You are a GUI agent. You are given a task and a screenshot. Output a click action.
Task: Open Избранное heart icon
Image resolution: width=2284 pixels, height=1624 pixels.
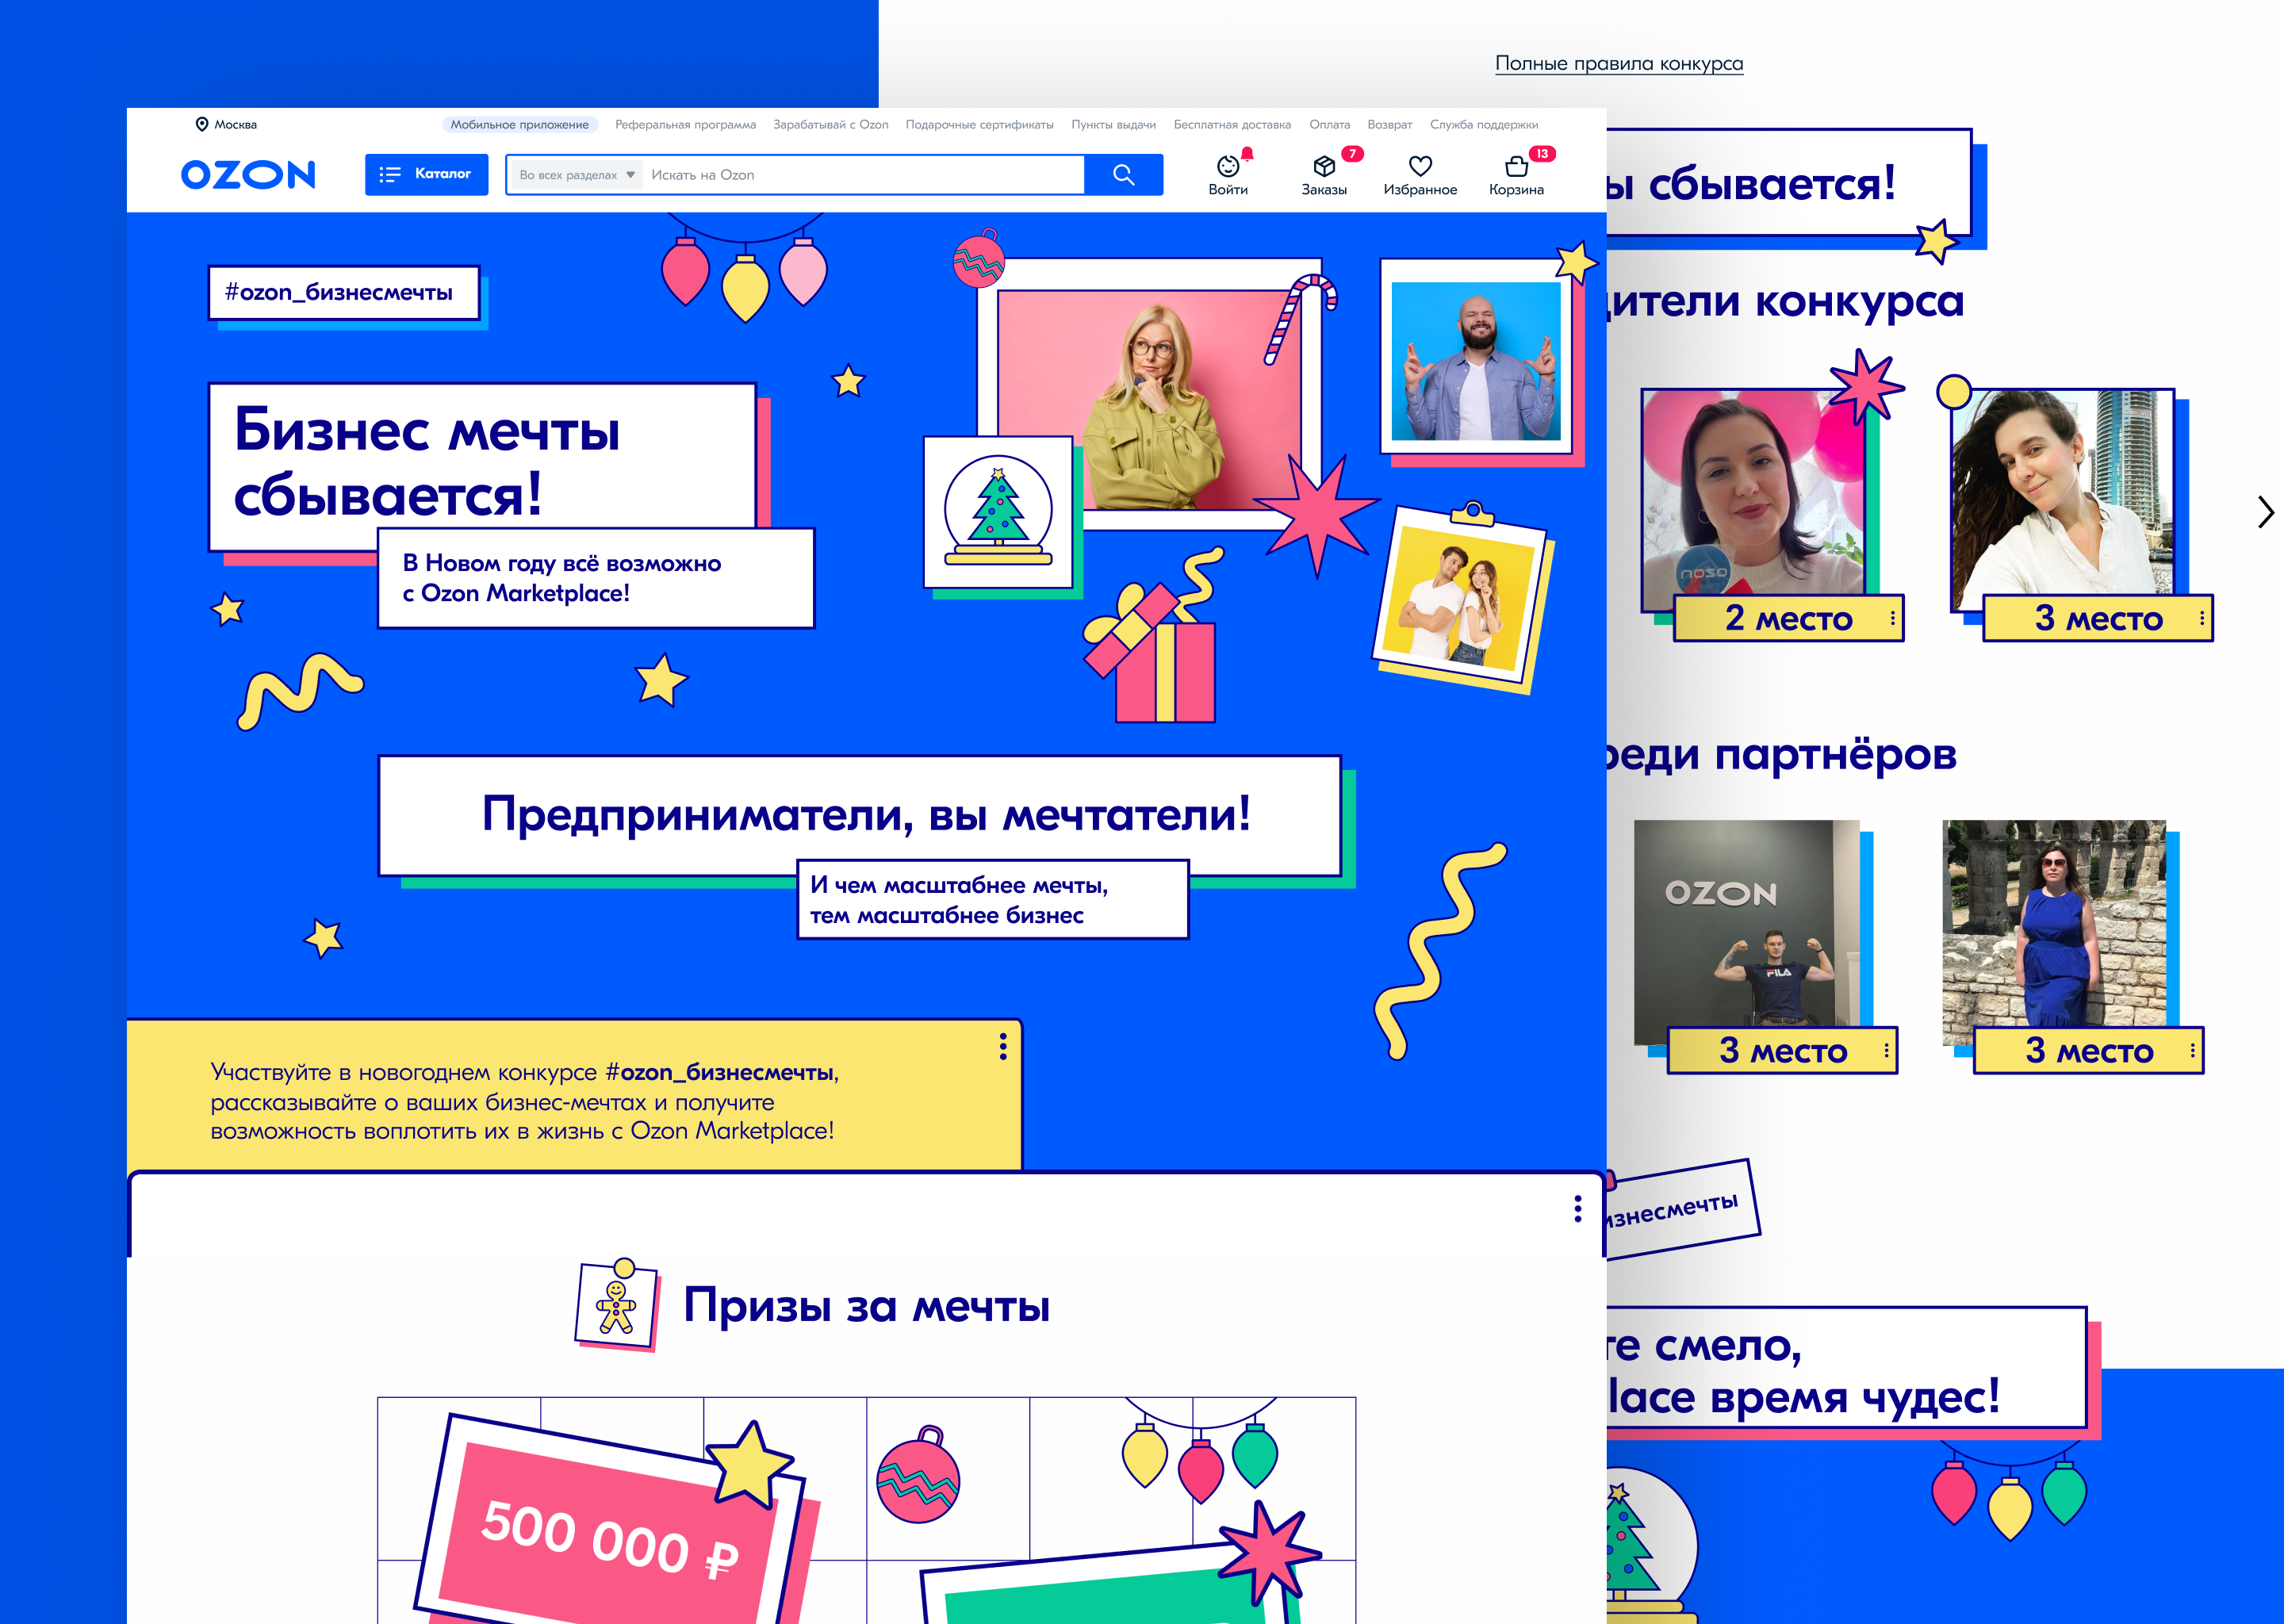[x=1420, y=166]
